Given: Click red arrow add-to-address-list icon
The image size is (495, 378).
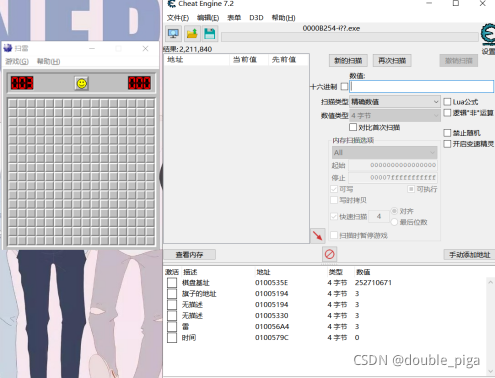Looking at the screenshot, I should 318,236.
